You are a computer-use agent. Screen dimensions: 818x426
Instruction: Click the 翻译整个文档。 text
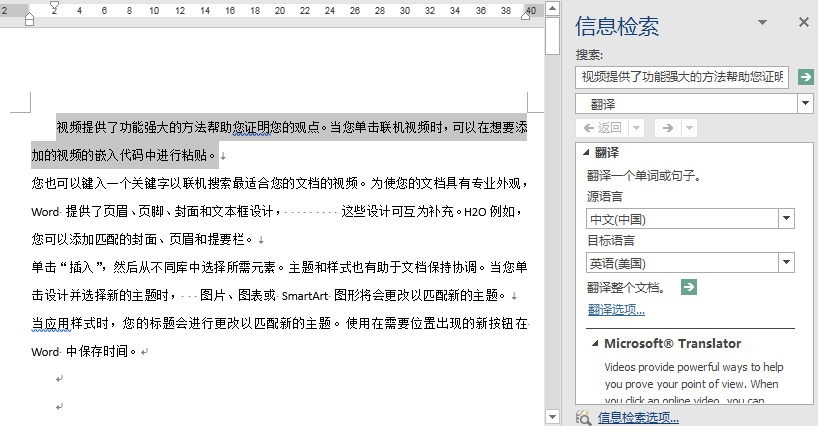[x=627, y=287]
